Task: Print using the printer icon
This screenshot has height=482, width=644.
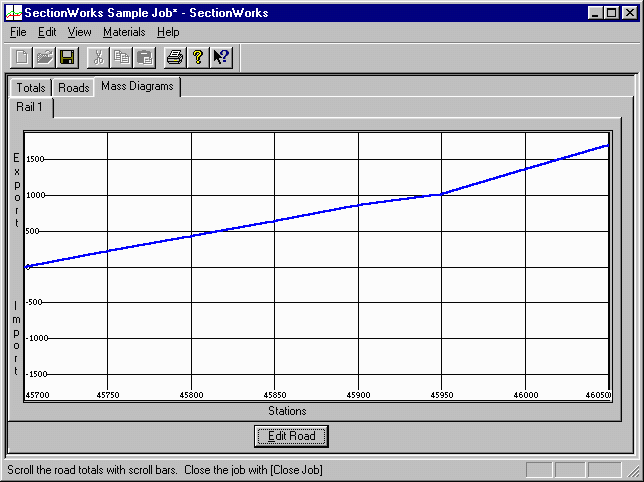Action: coord(175,58)
